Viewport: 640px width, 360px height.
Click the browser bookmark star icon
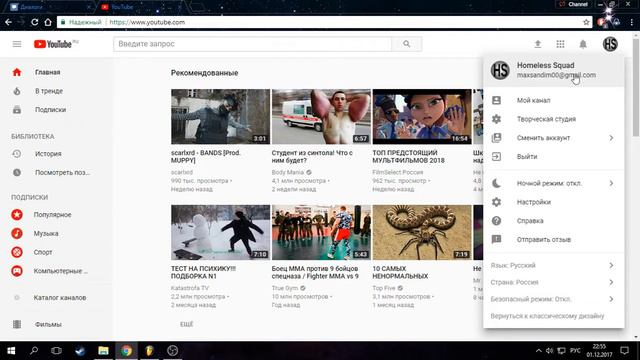[x=586, y=22]
